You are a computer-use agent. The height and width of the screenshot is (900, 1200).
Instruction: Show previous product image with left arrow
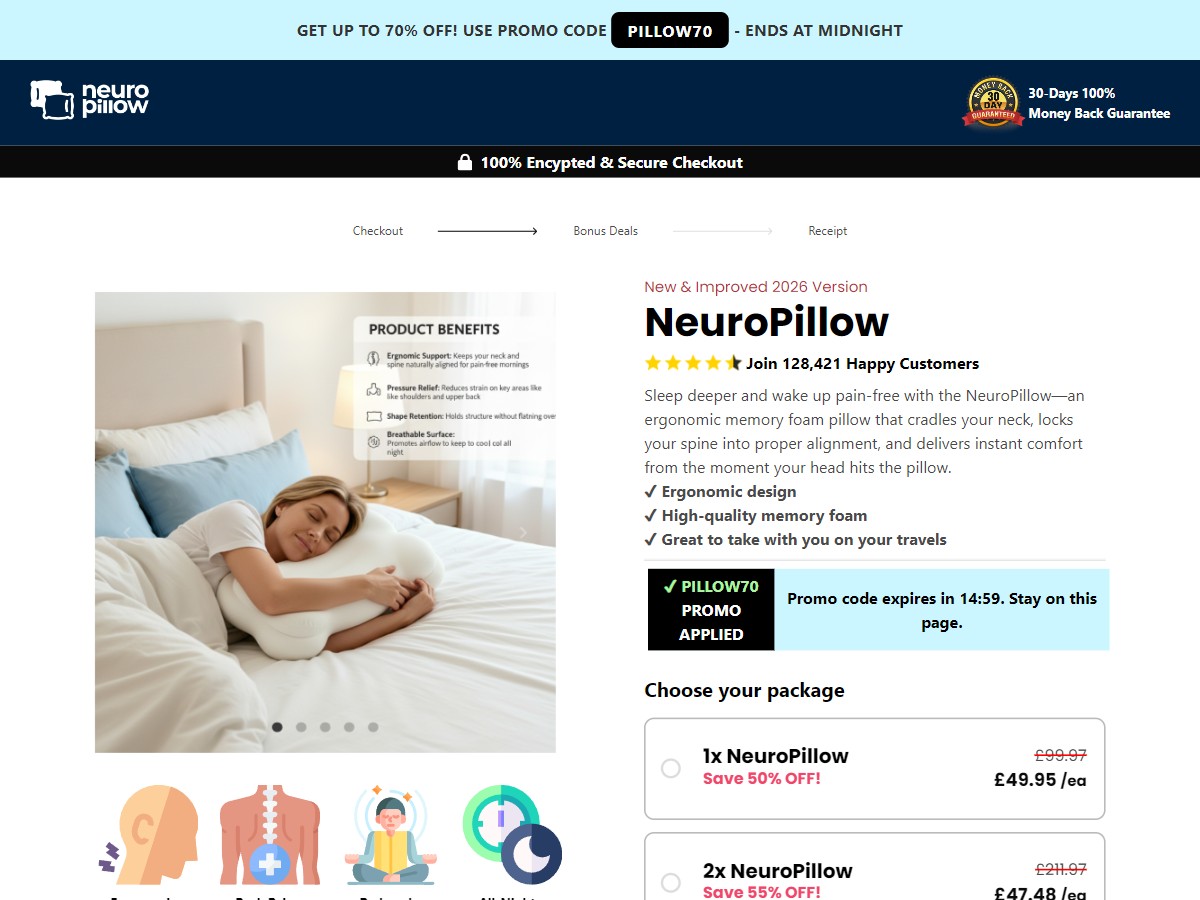[x=127, y=532]
